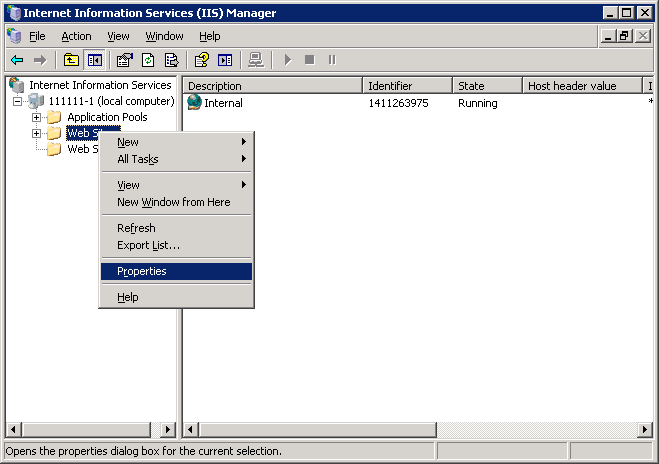659x464 pixels.
Task: Choose Help in the context menu
Action: point(177,297)
